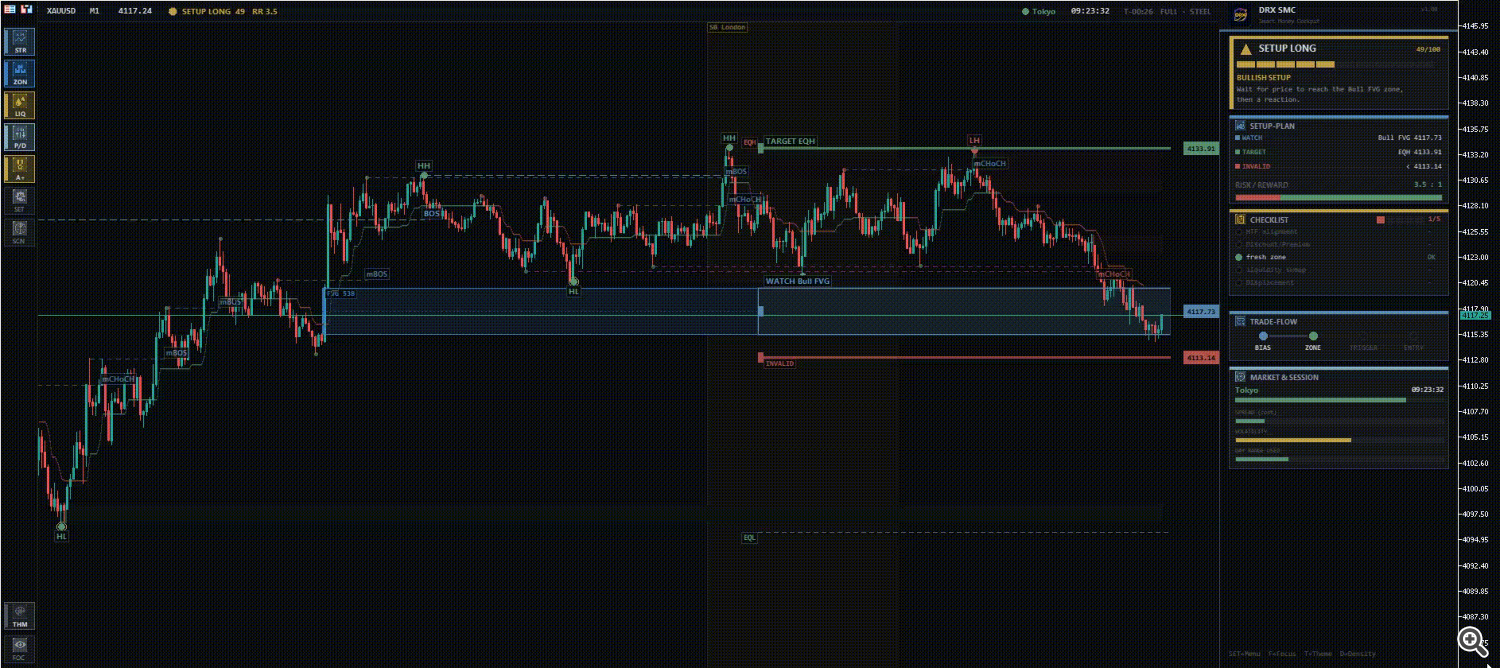Image resolution: width=1500 pixels, height=668 pixels.
Task: Click the 1/5 checklist count
Action: tap(1435, 219)
